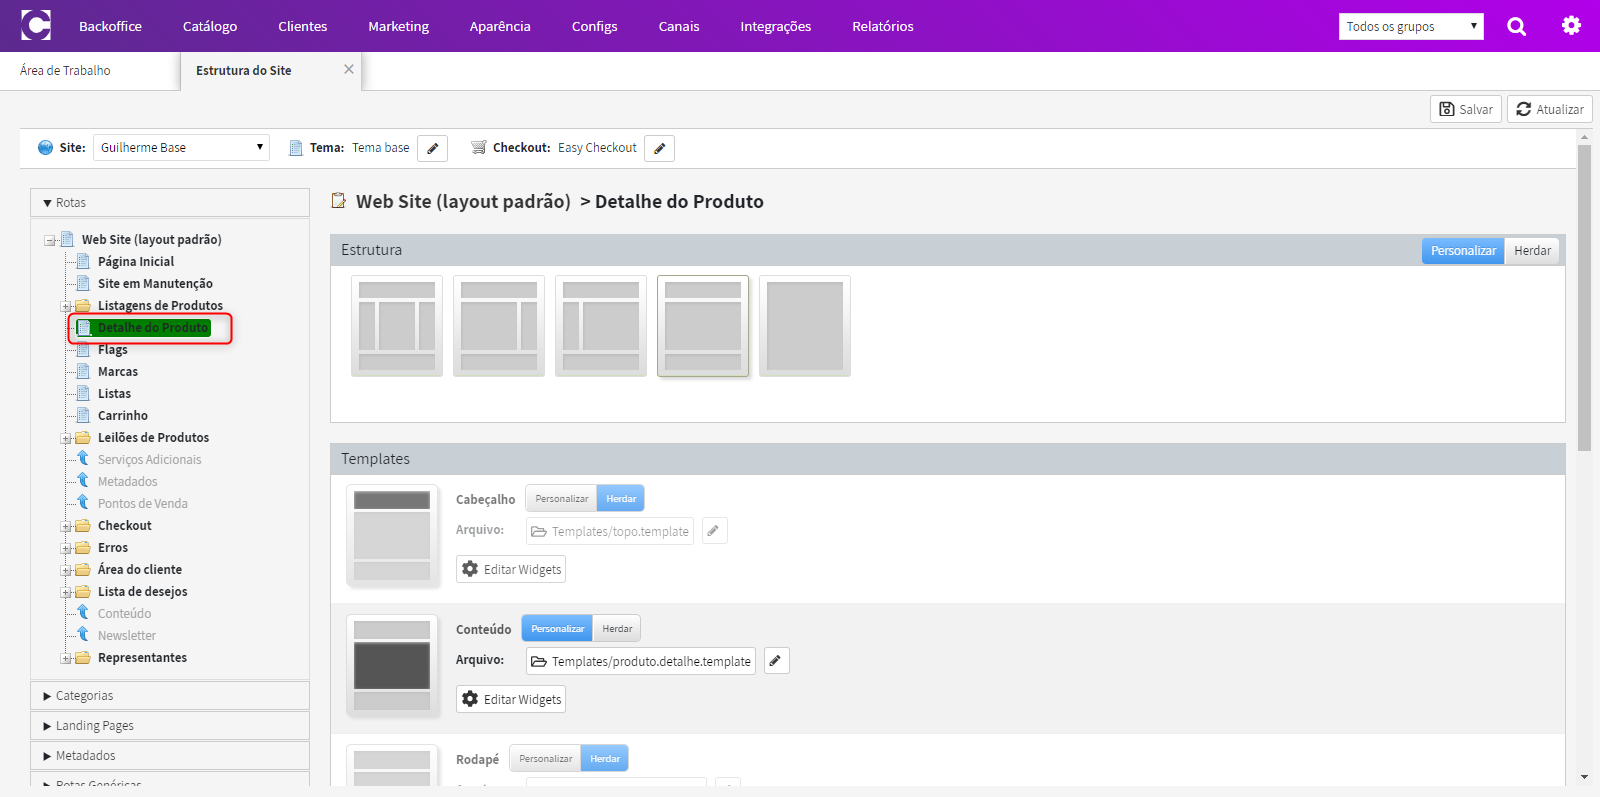Select blank full-page layout thumbnail

[x=805, y=326]
